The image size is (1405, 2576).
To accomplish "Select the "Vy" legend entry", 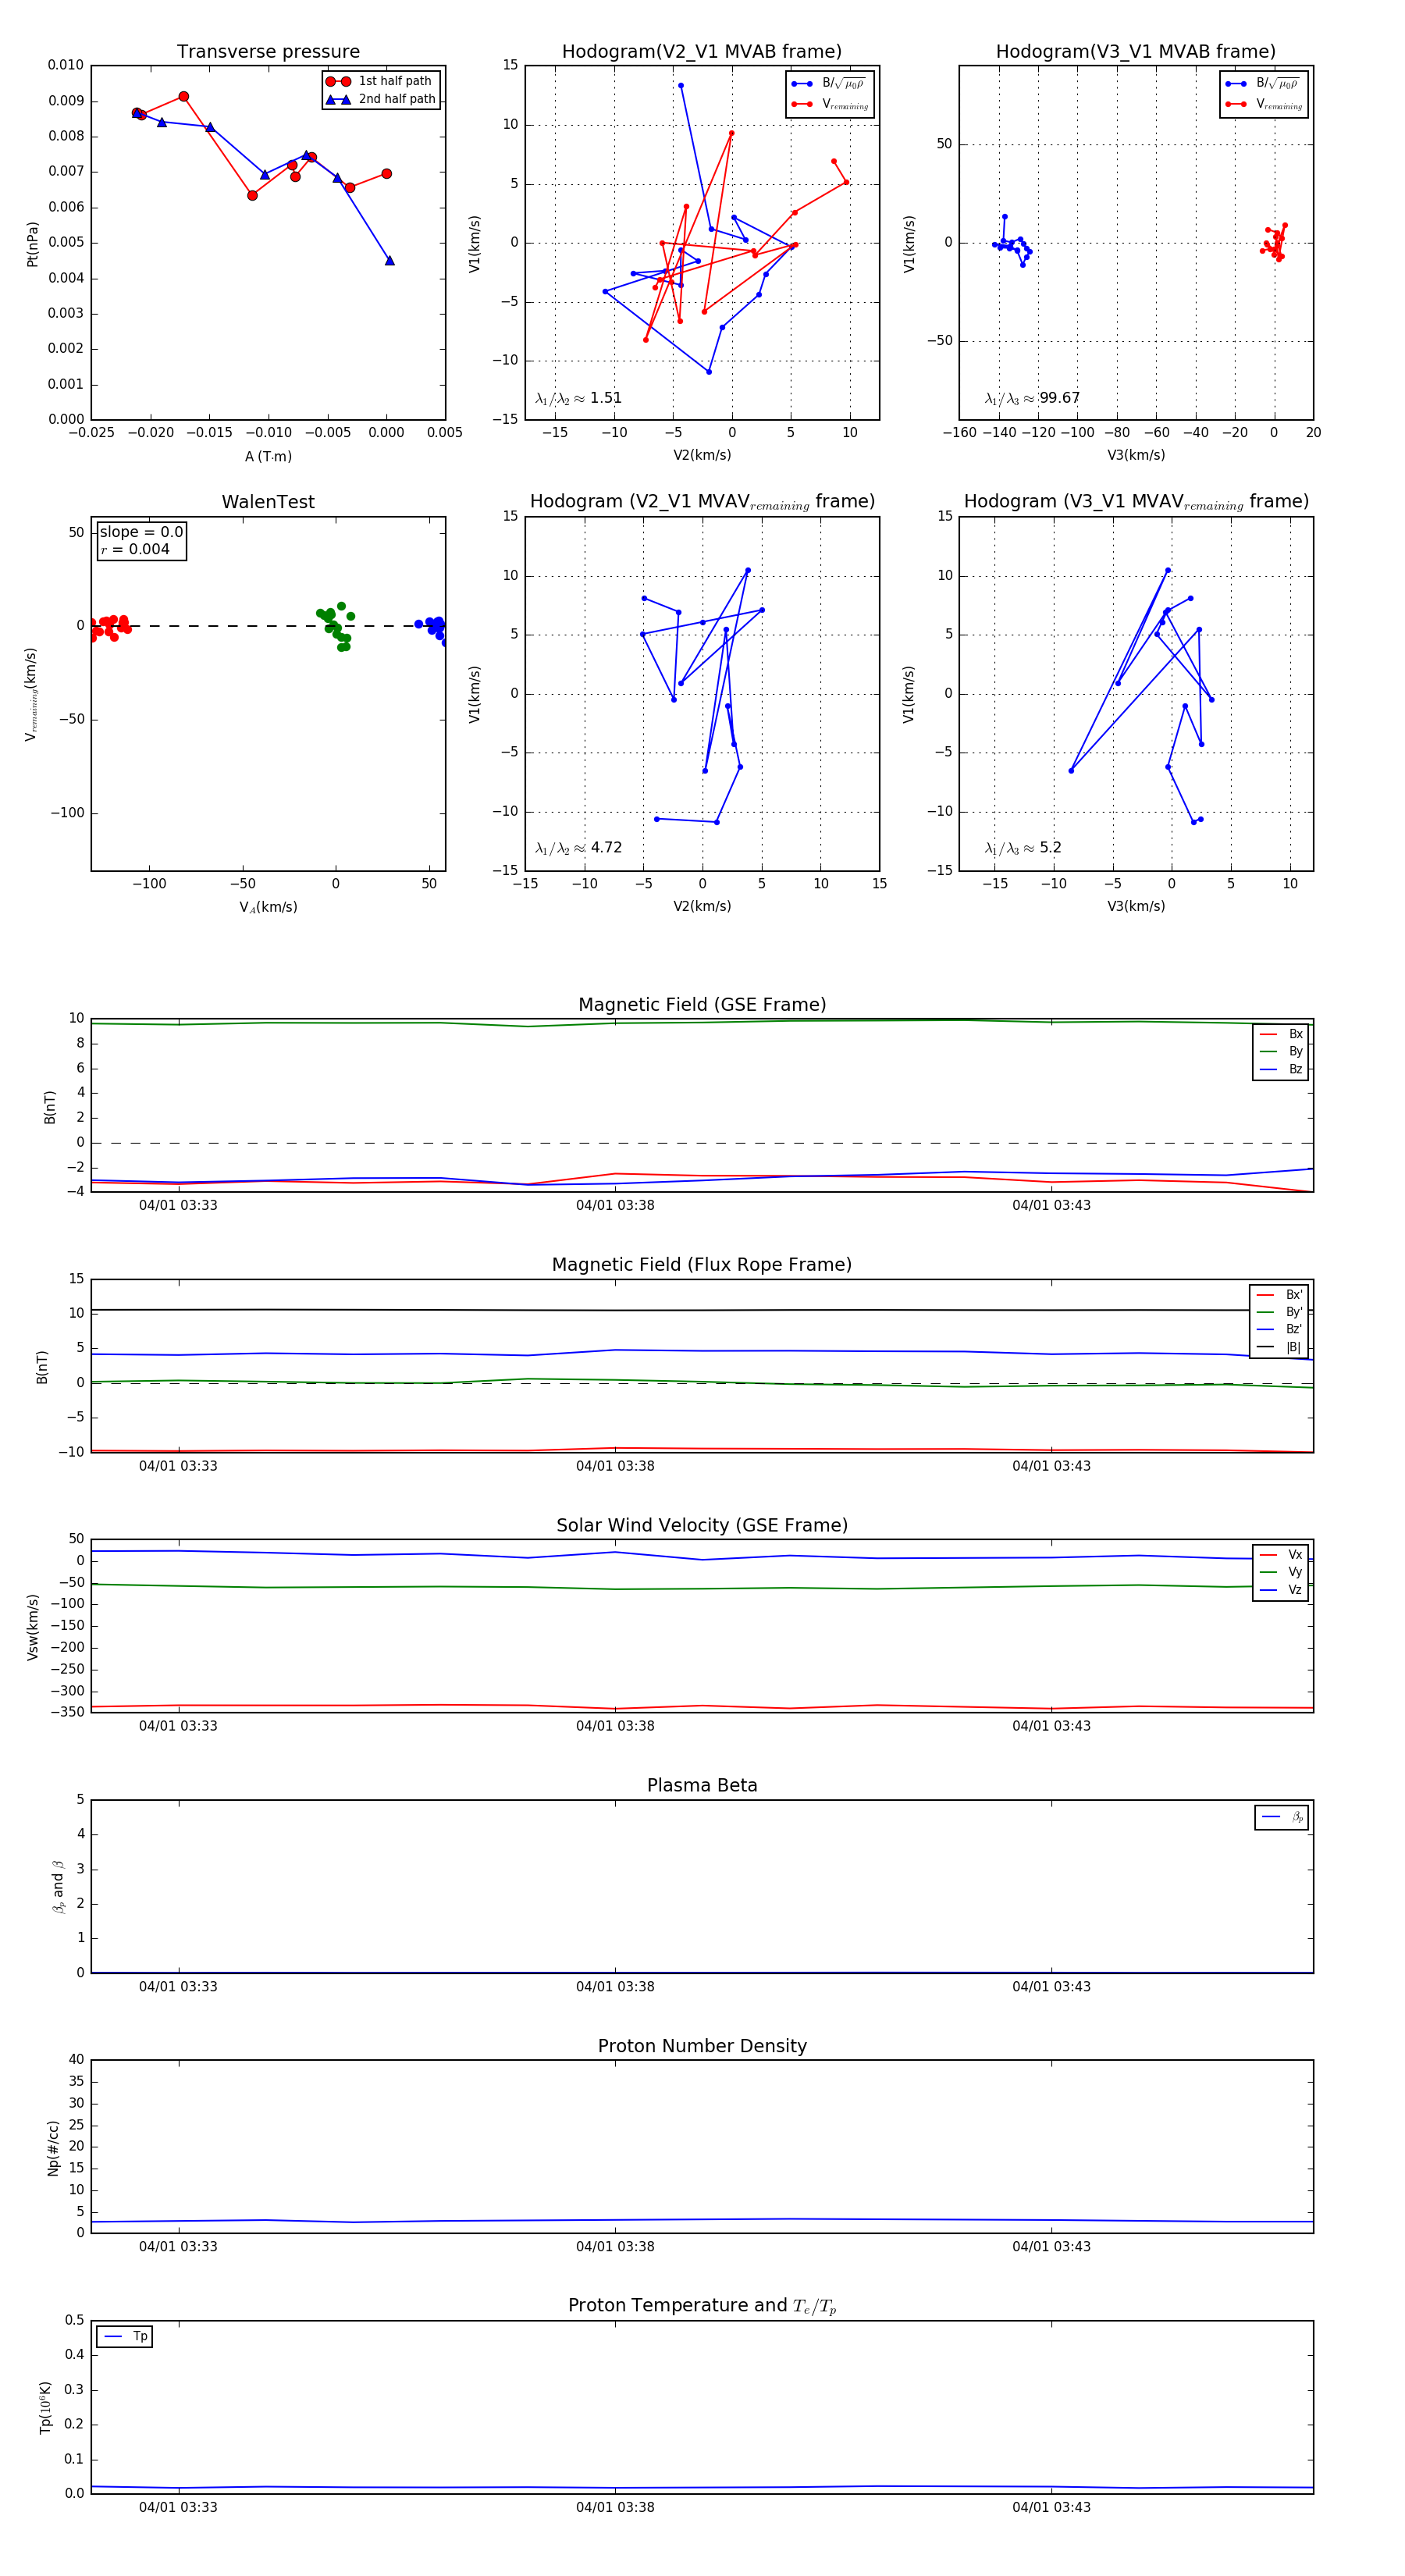I will click(1281, 1572).
